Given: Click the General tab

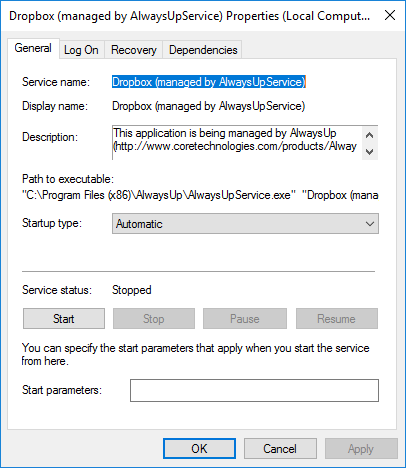Looking at the screenshot, I should [x=33, y=48].
